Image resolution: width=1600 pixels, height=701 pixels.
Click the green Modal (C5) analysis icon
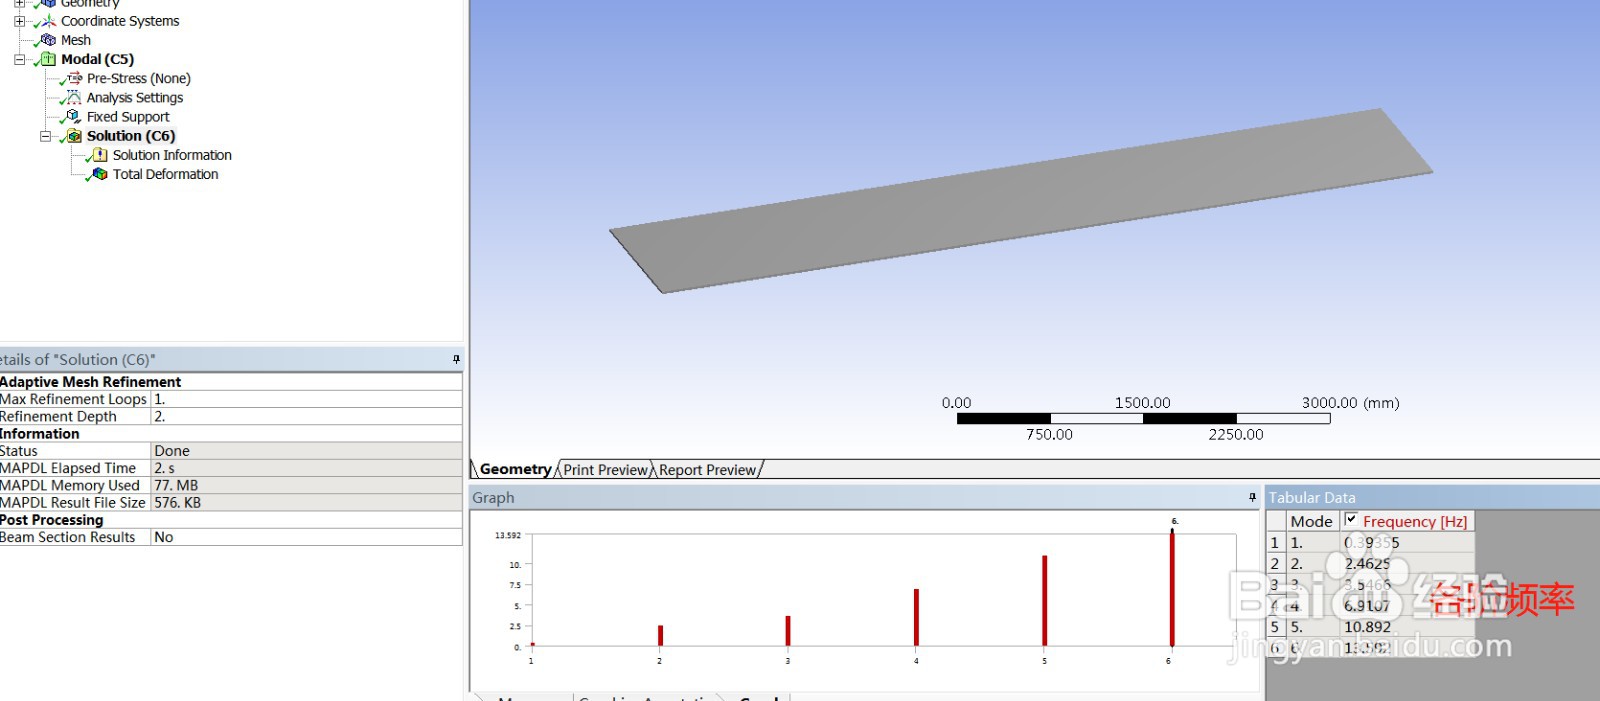pos(47,59)
